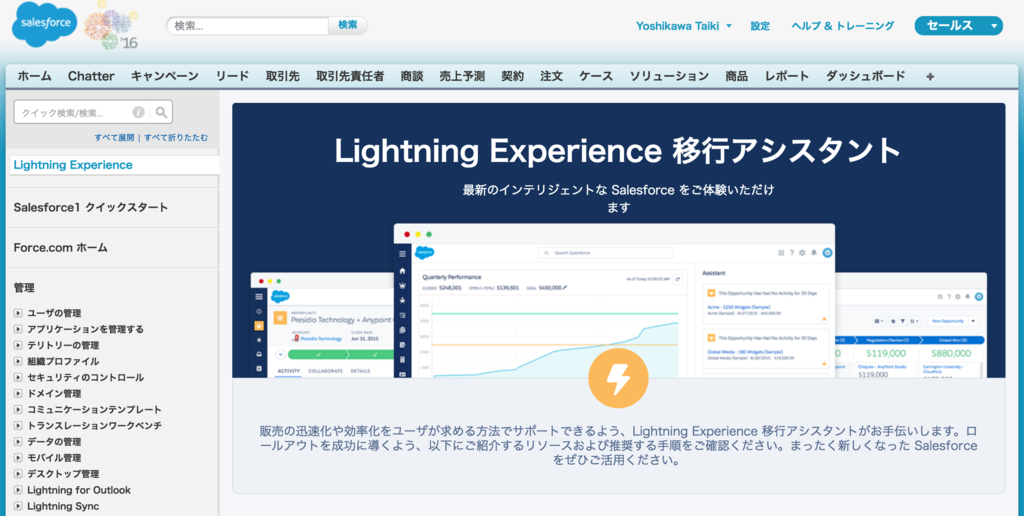
Task: Open the 契約 tab
Action: coord(513,76)
